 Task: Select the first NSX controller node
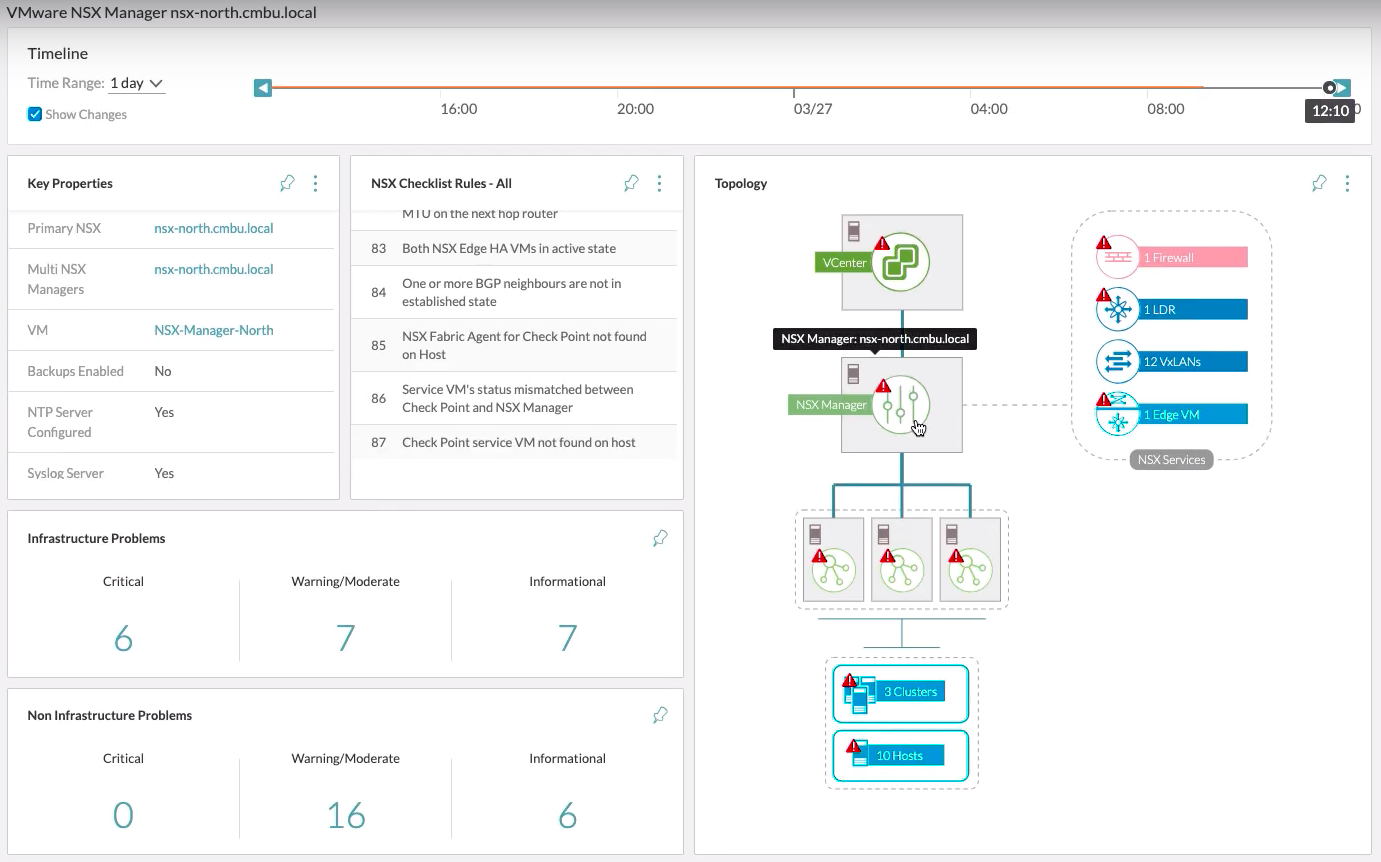(x=834, y=559)
